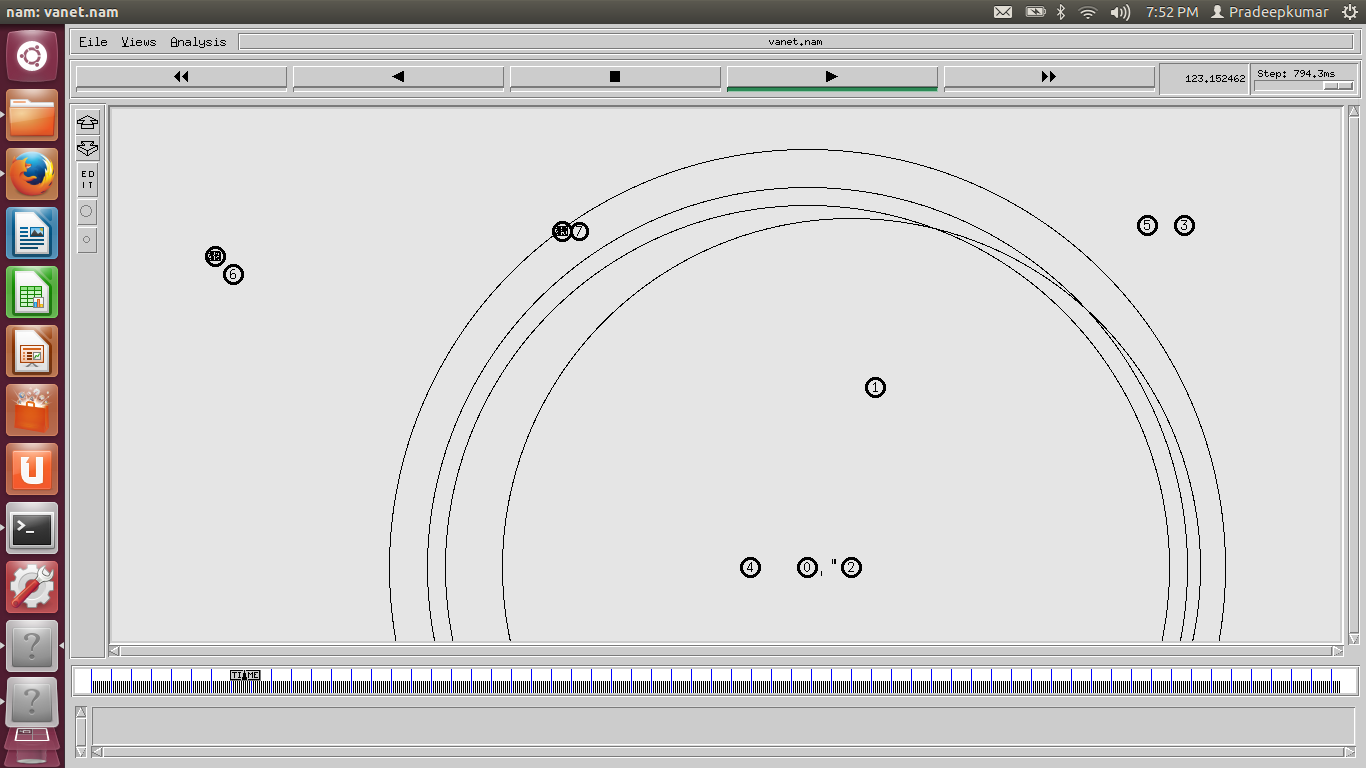
Task: Click the TIME marker on the timeline
Action: 245,675
